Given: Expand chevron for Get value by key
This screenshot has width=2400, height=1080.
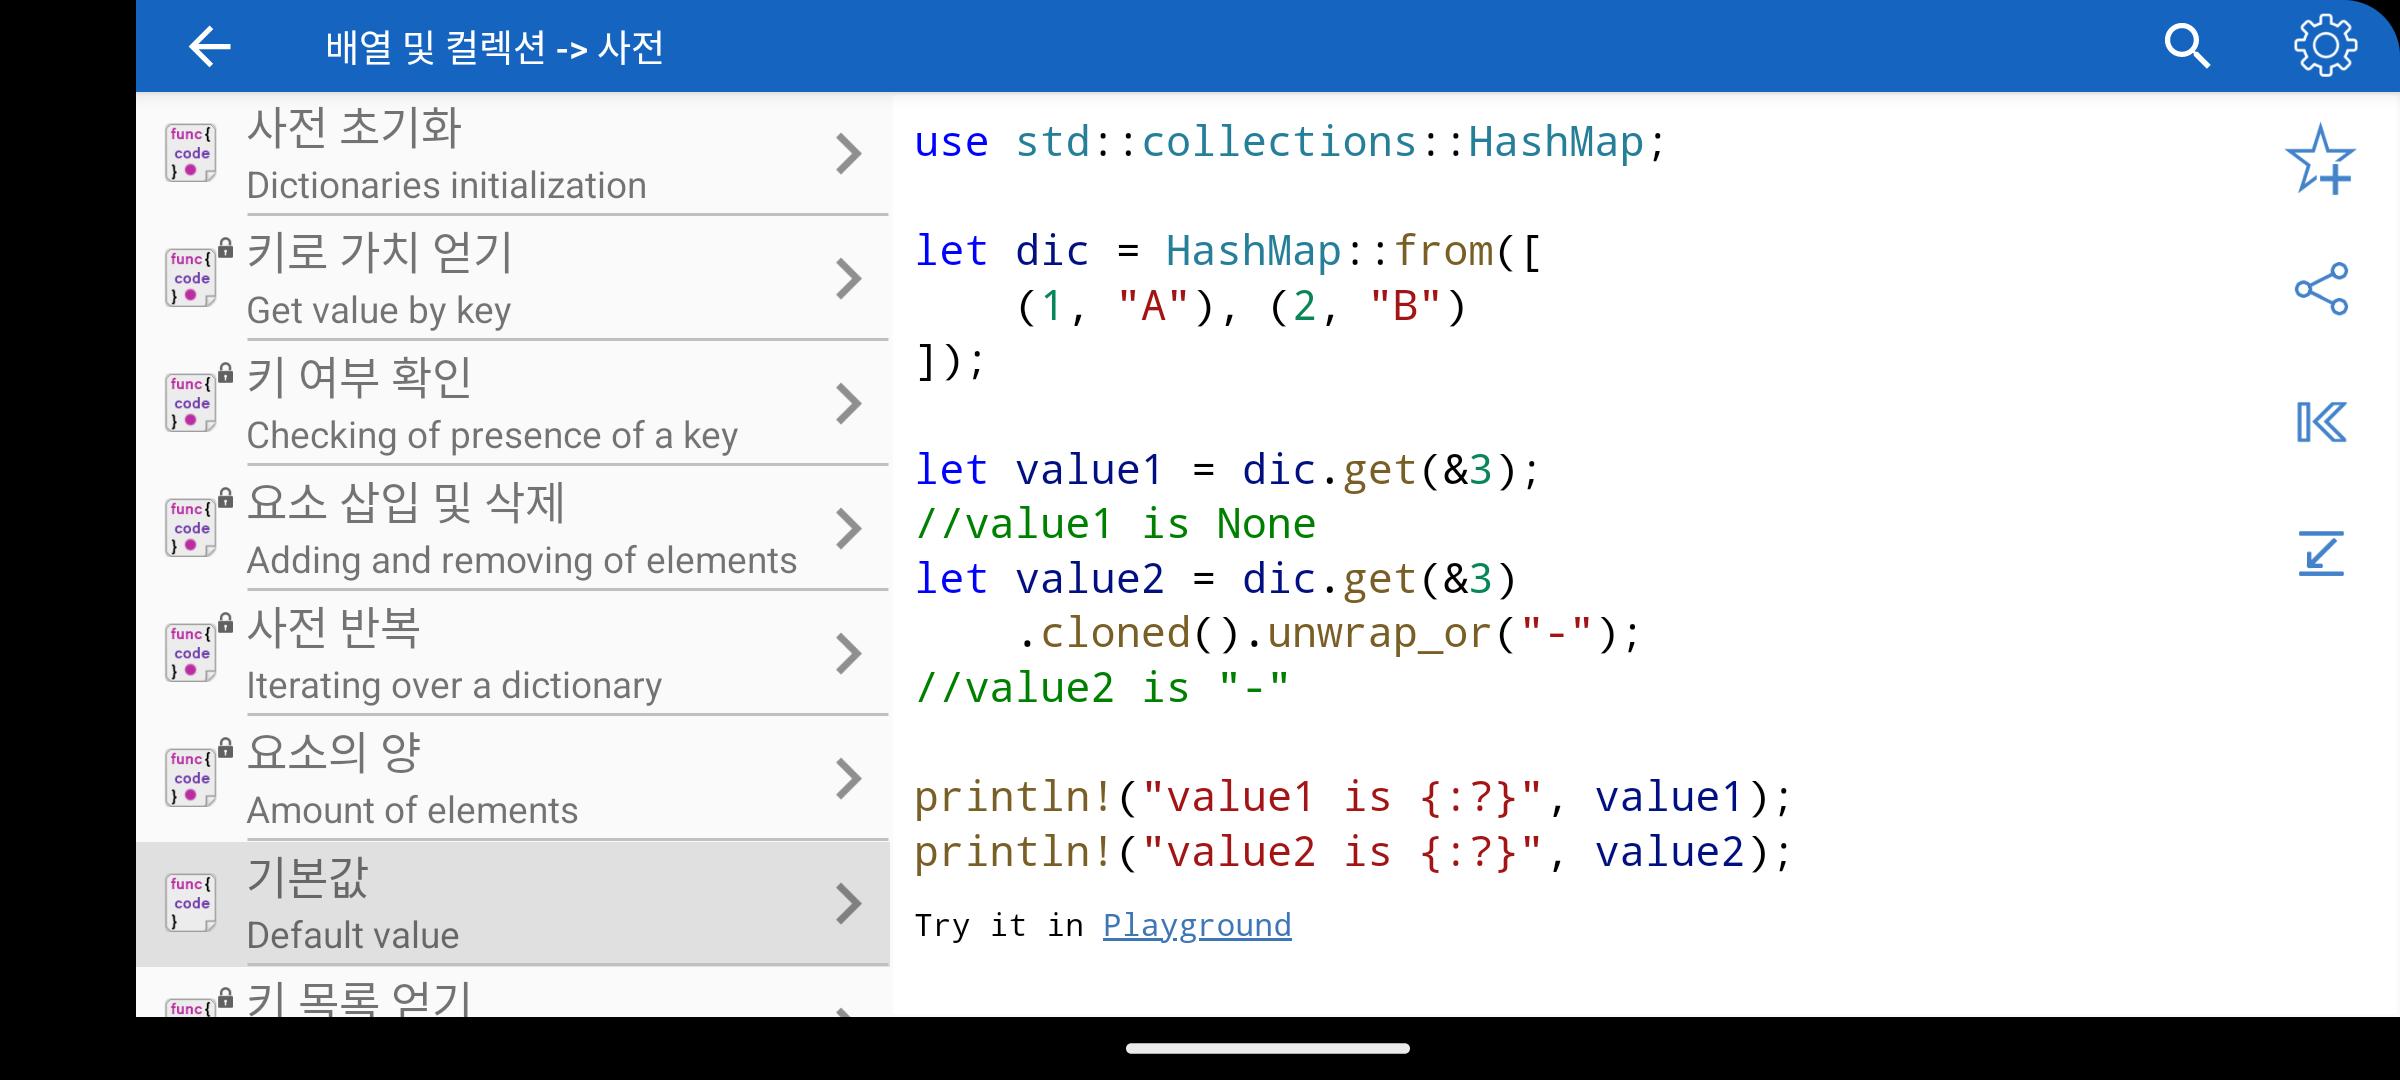Looking at the screenshot, I should [848, 279].
